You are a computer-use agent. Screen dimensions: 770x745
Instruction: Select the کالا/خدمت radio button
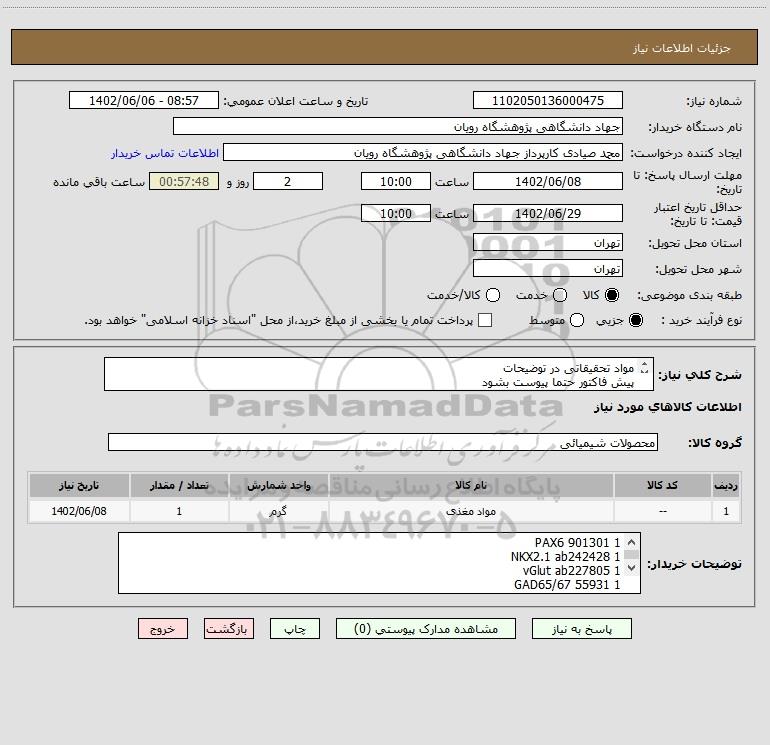click(x=493, y=295)
